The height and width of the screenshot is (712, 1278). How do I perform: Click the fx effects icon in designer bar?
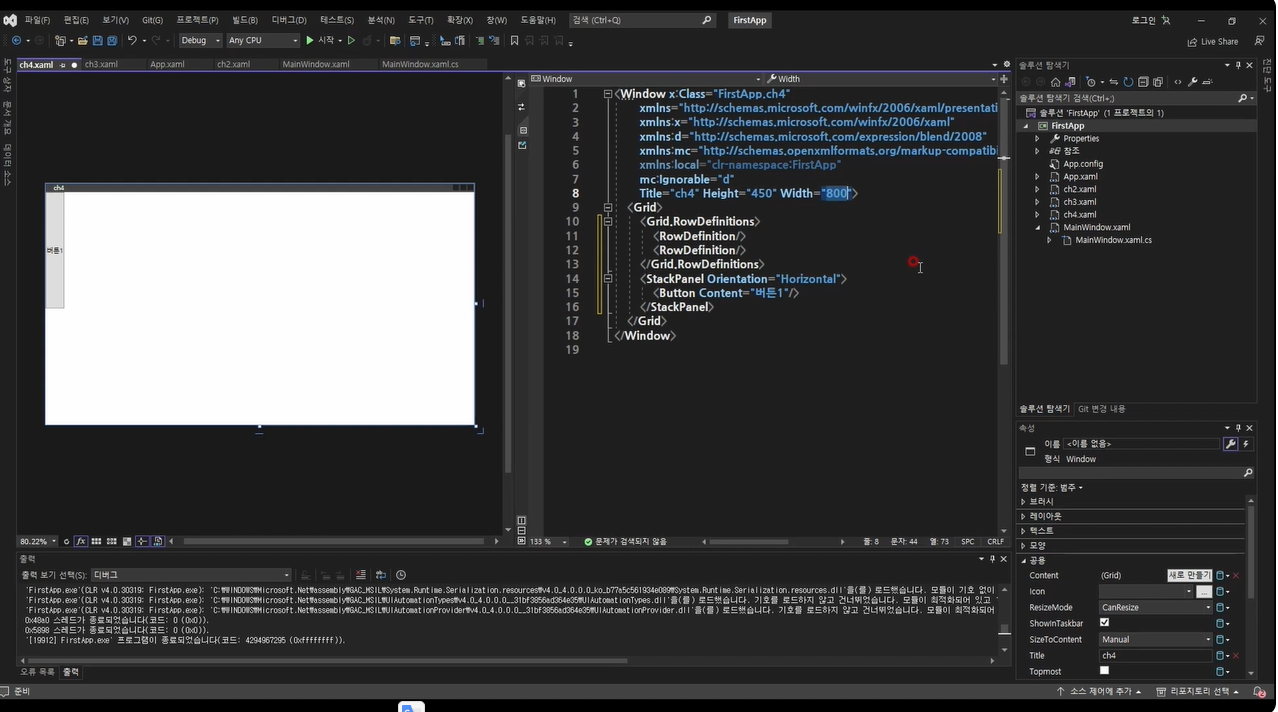pos(82,541)
